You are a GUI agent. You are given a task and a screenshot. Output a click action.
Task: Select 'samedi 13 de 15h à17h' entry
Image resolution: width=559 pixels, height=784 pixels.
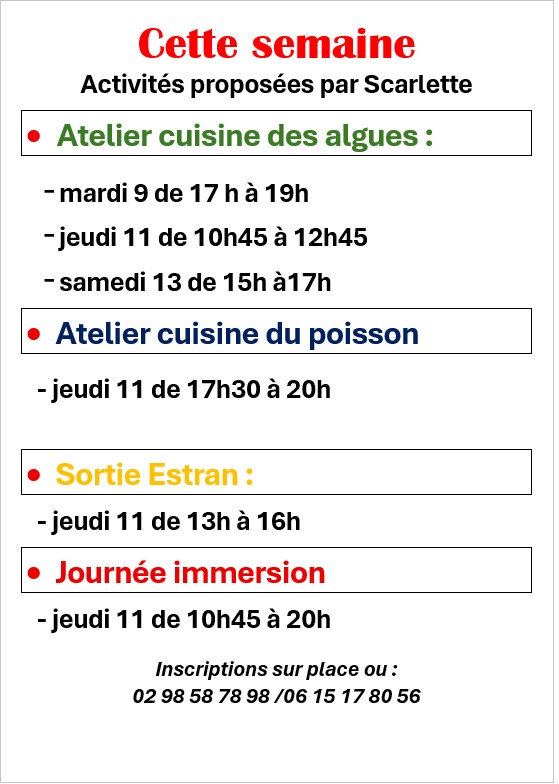click(196, 282)
